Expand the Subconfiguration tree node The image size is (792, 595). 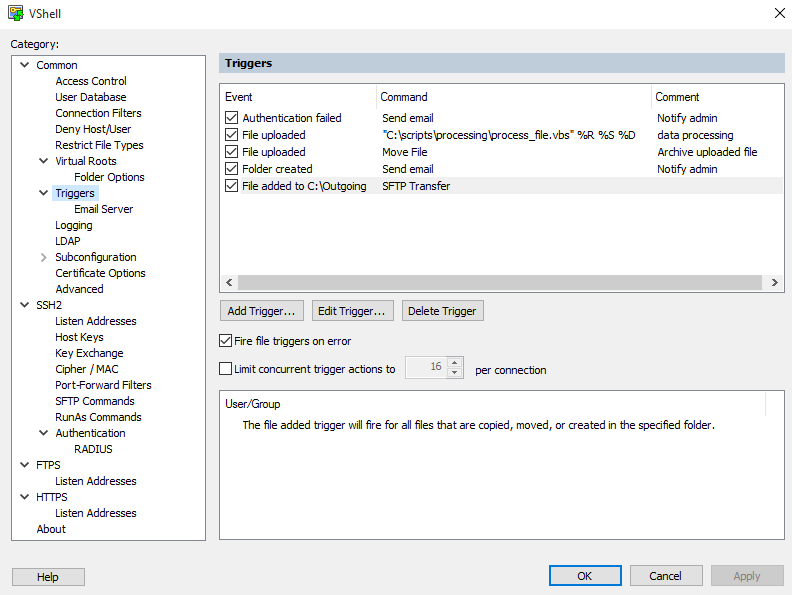(43, 257)
